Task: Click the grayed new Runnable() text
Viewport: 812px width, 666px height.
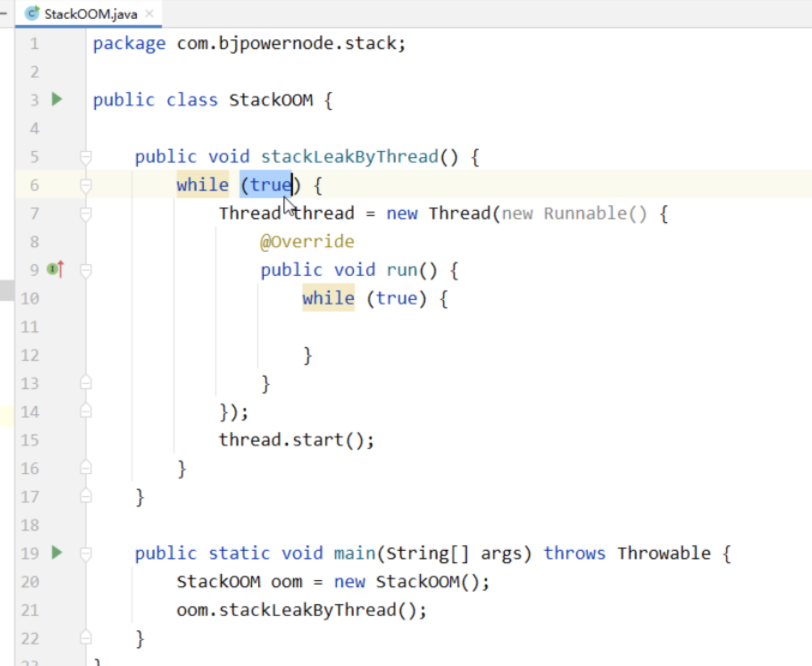Action: coord(574,213)
